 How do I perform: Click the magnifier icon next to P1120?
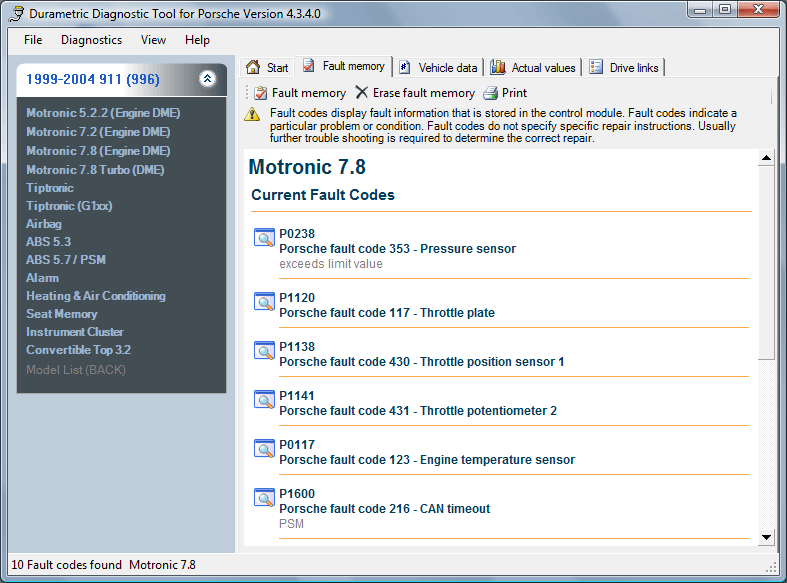[x=264, y=301]
